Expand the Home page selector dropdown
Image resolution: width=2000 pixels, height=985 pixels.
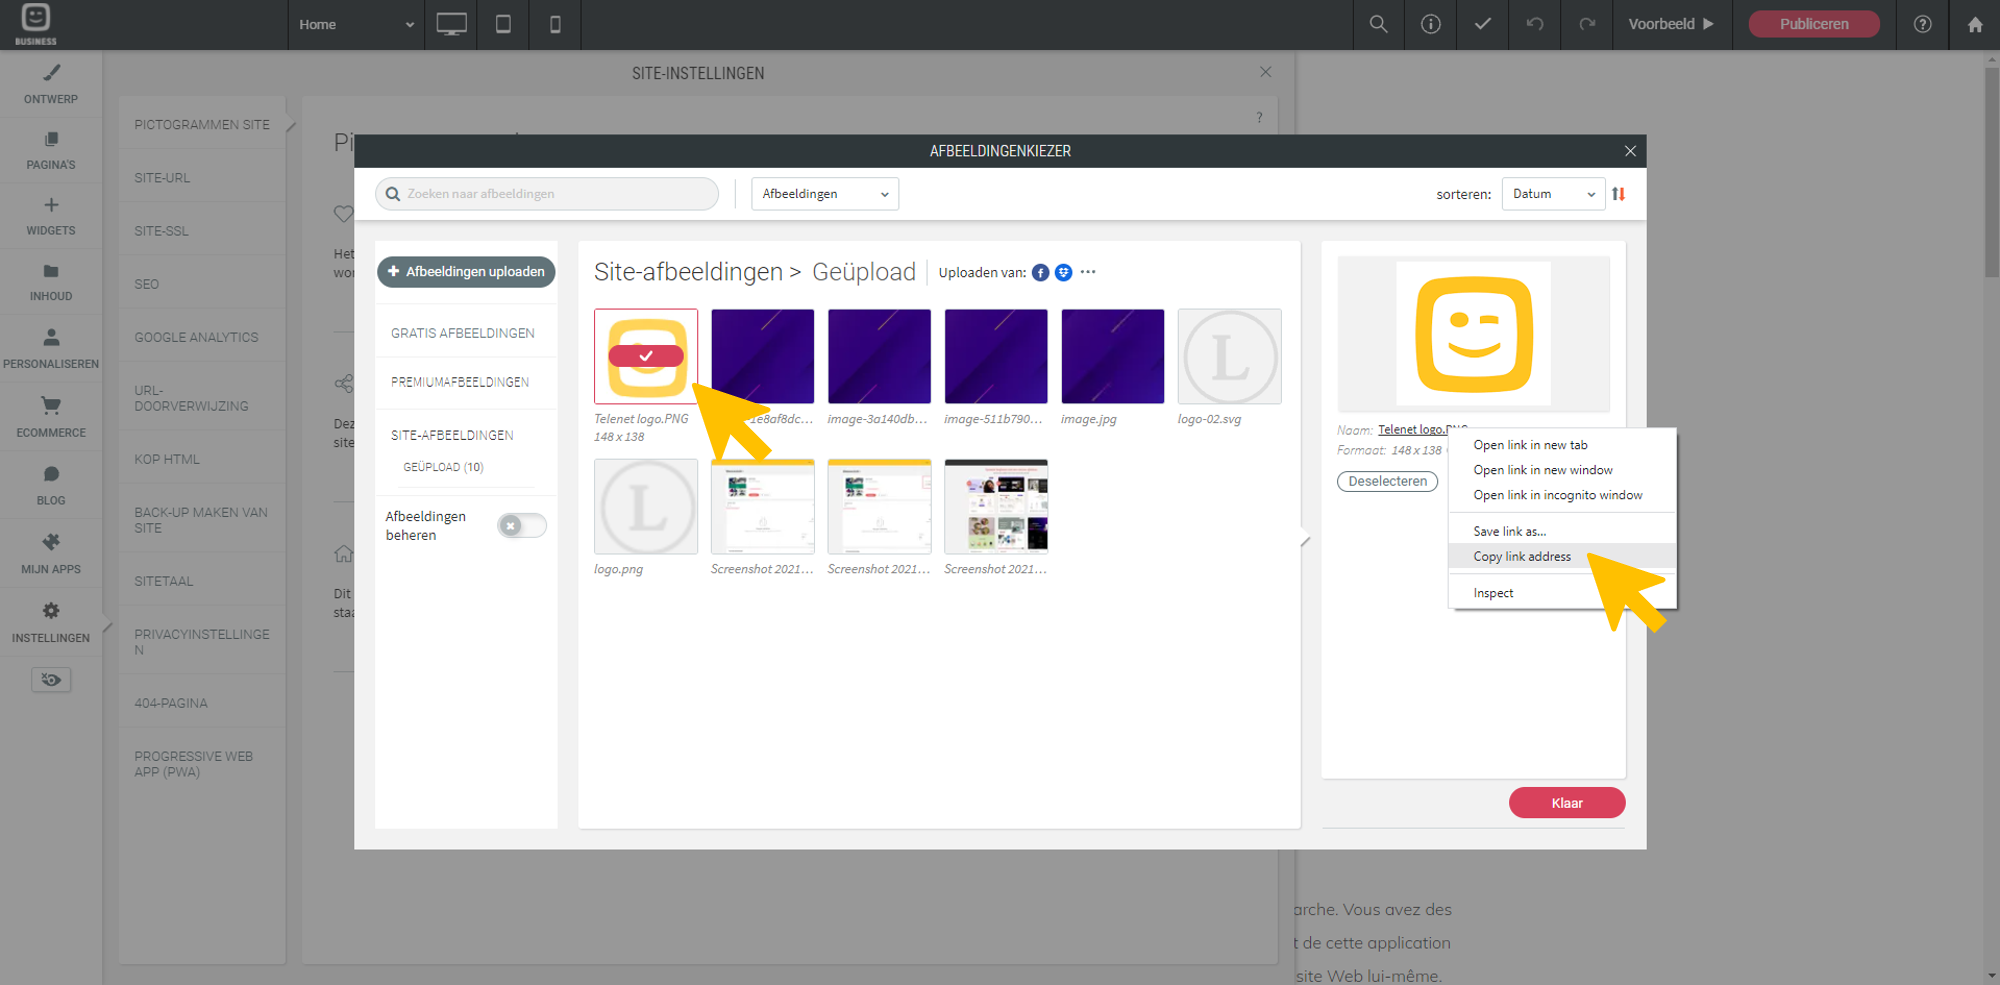pos(355,24)
